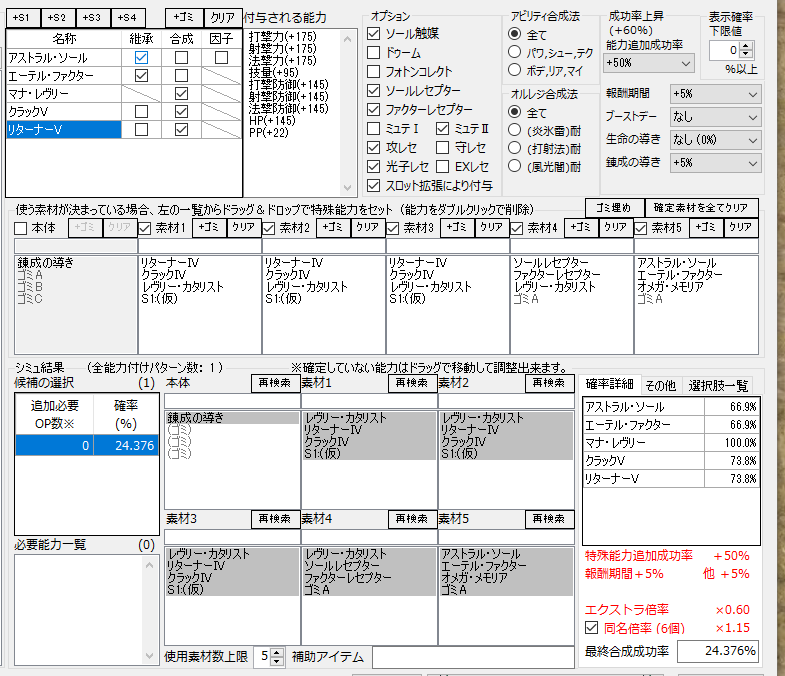785x676 pixels.
Task: Click +ゴミ button for 素材1
Action: (209, 227)
